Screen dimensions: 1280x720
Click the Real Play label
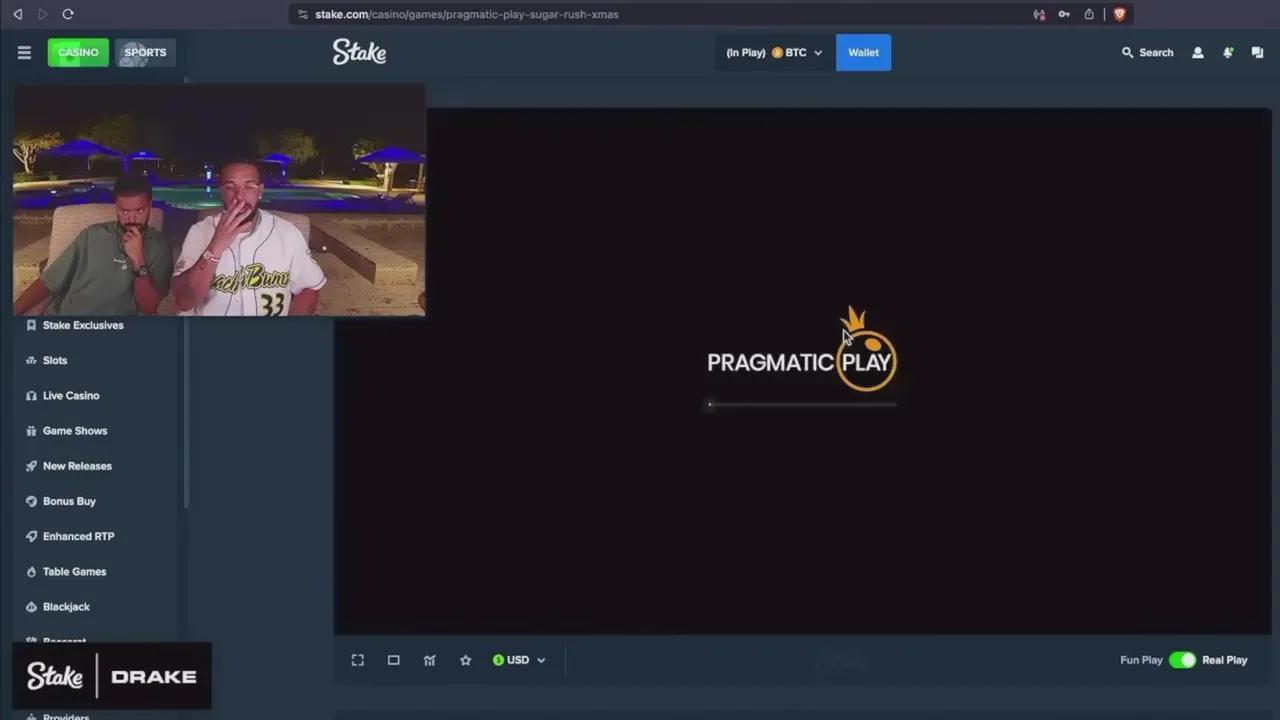coord(1224,660)
